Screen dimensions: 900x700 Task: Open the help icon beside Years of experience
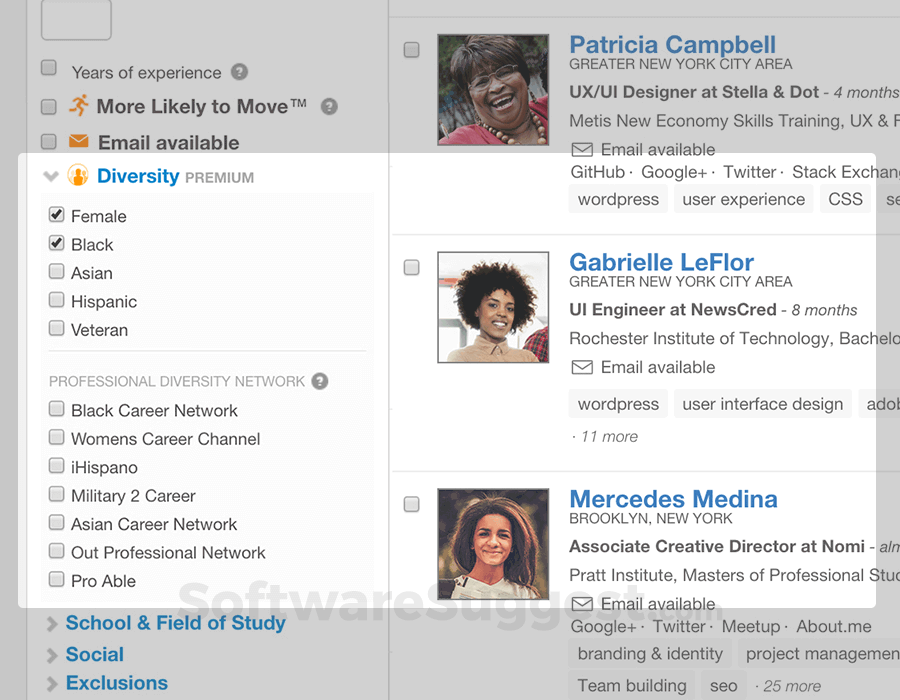click(x=237, y=72)
